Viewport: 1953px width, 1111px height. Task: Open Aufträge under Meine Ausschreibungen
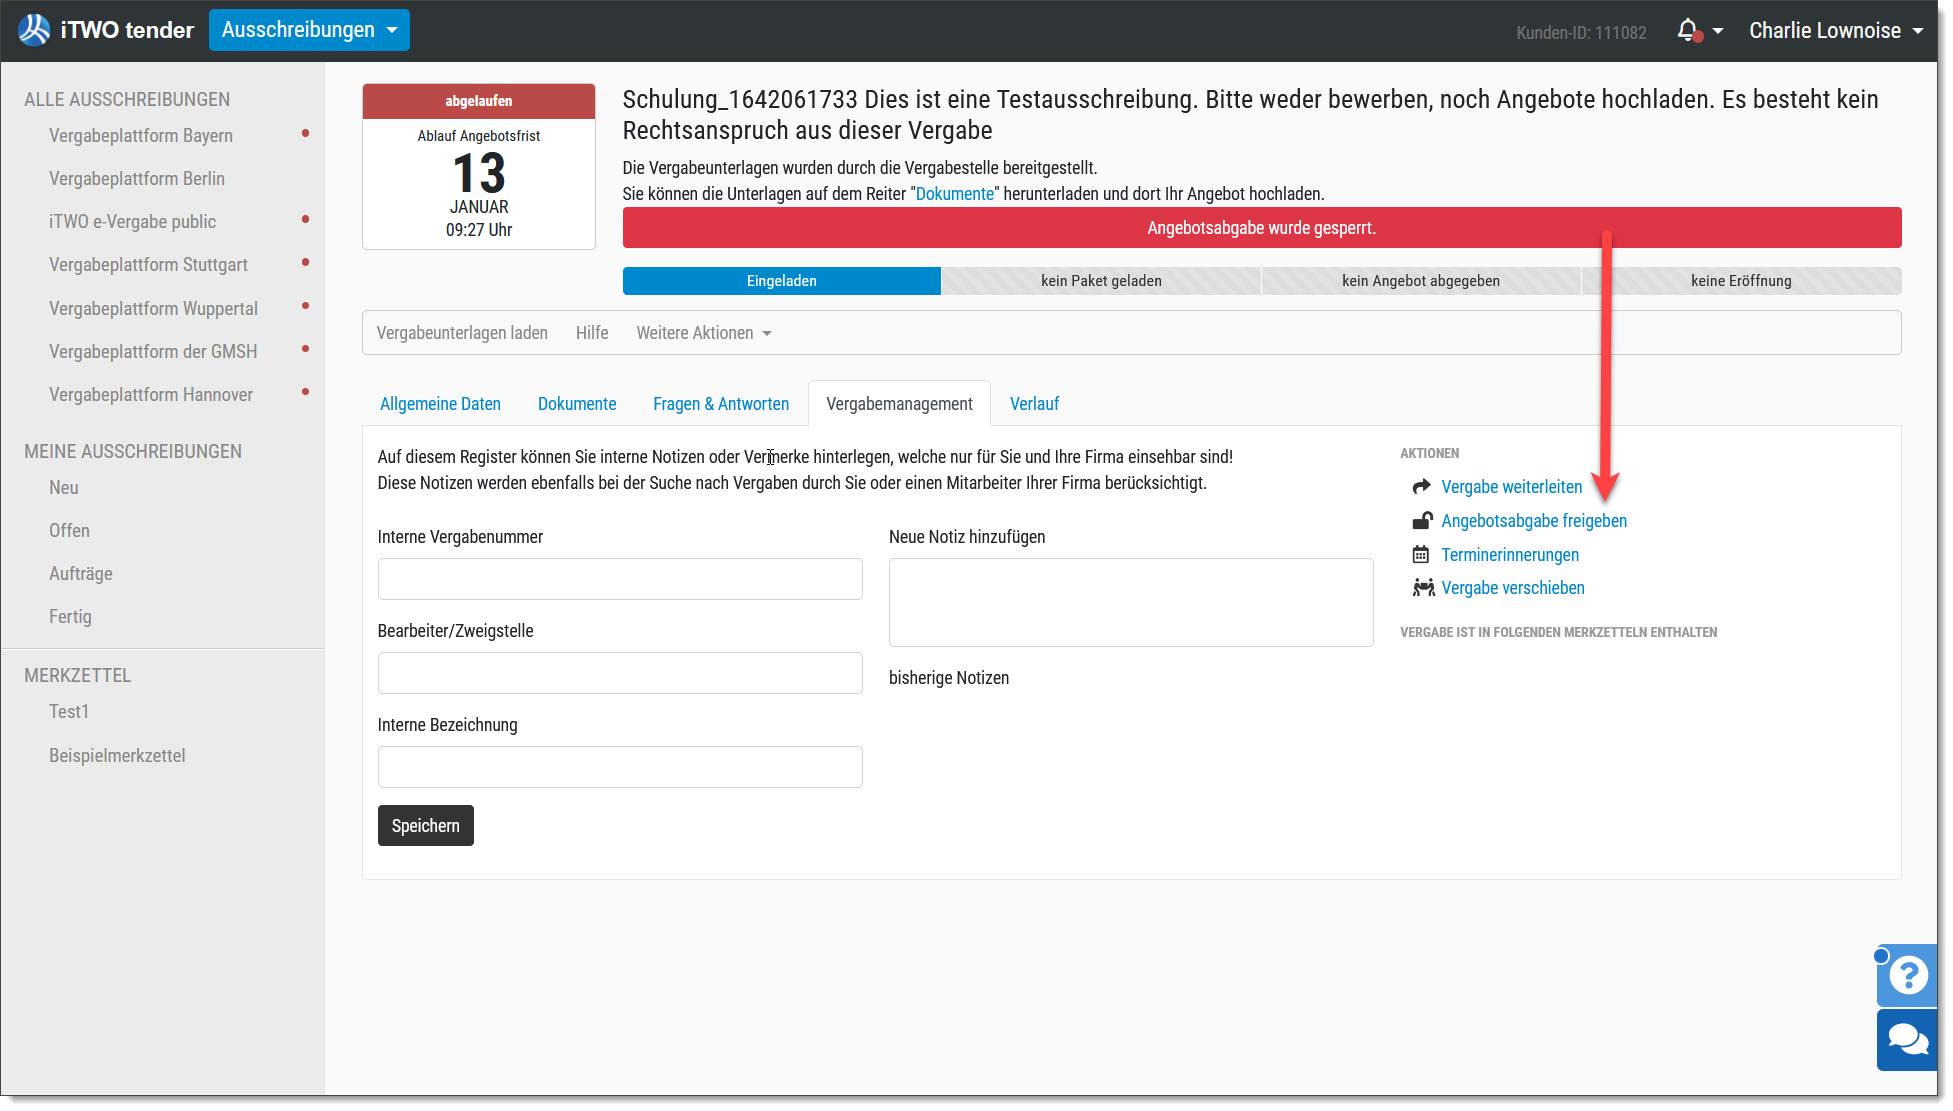(x=81, y=574)
